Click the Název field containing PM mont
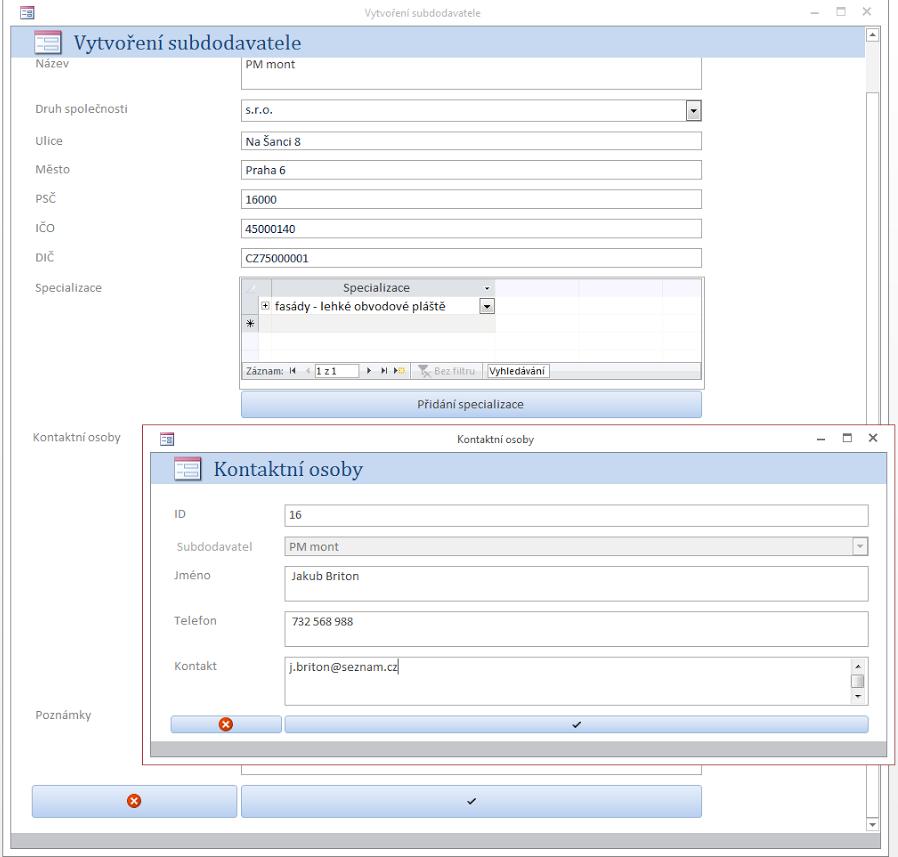This screenshot has width=898, height=857. click(471, 72)
